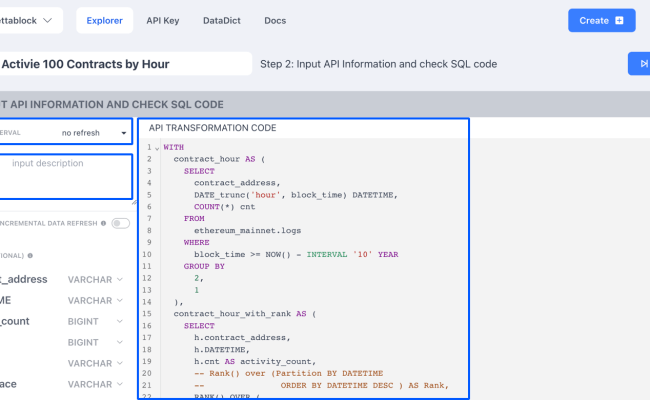
Task: Click the Create button
Action: (601, 20)
